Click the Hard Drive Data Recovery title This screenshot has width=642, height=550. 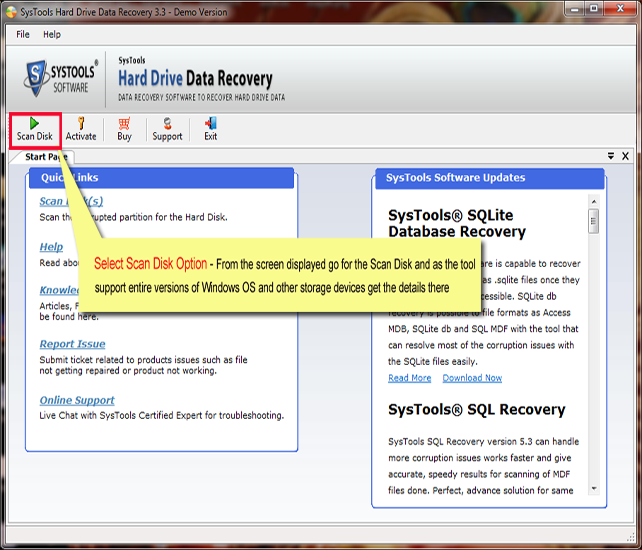(195, 79)
